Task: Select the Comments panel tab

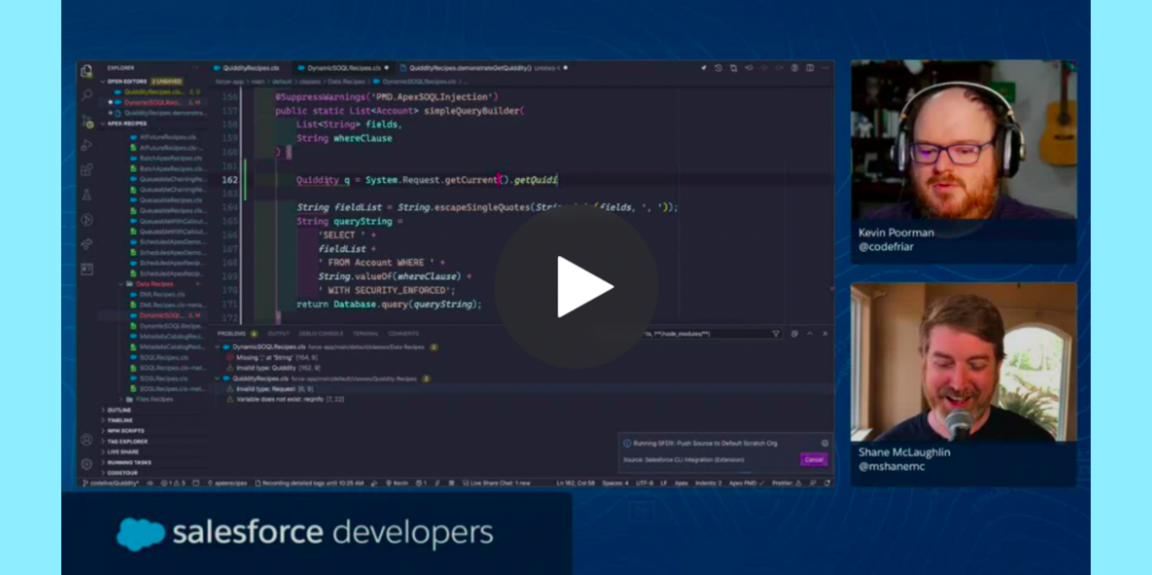Action: click(403, 333)
